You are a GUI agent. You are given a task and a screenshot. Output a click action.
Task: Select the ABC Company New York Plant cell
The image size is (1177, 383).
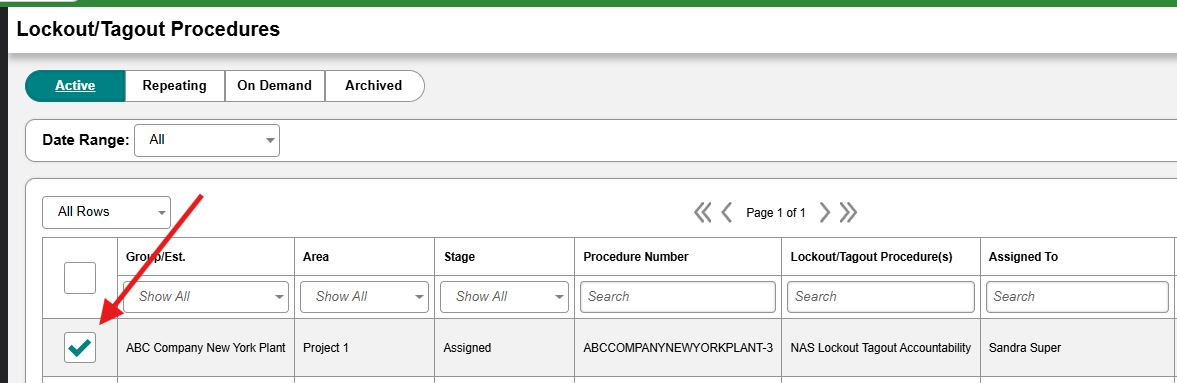(206, 348)
